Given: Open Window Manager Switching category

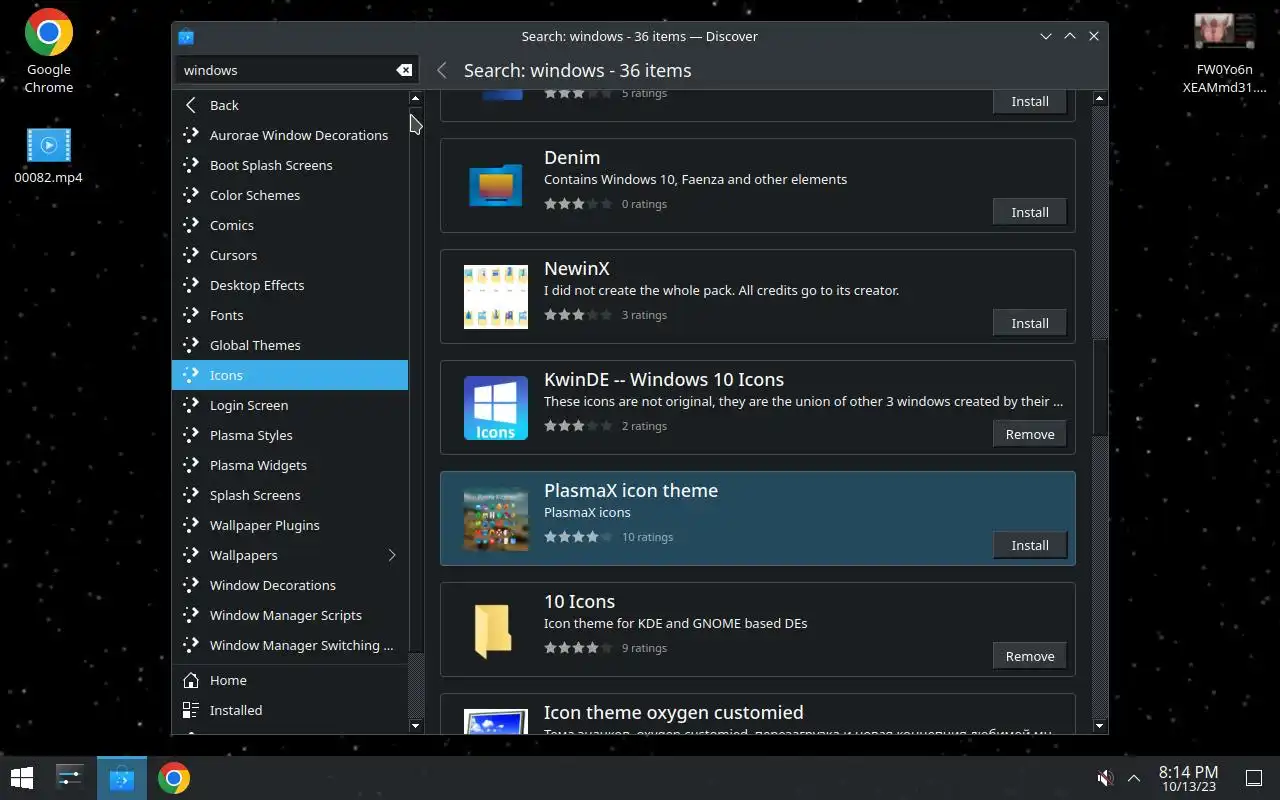Looking at the screenshot, I should 290,645.
